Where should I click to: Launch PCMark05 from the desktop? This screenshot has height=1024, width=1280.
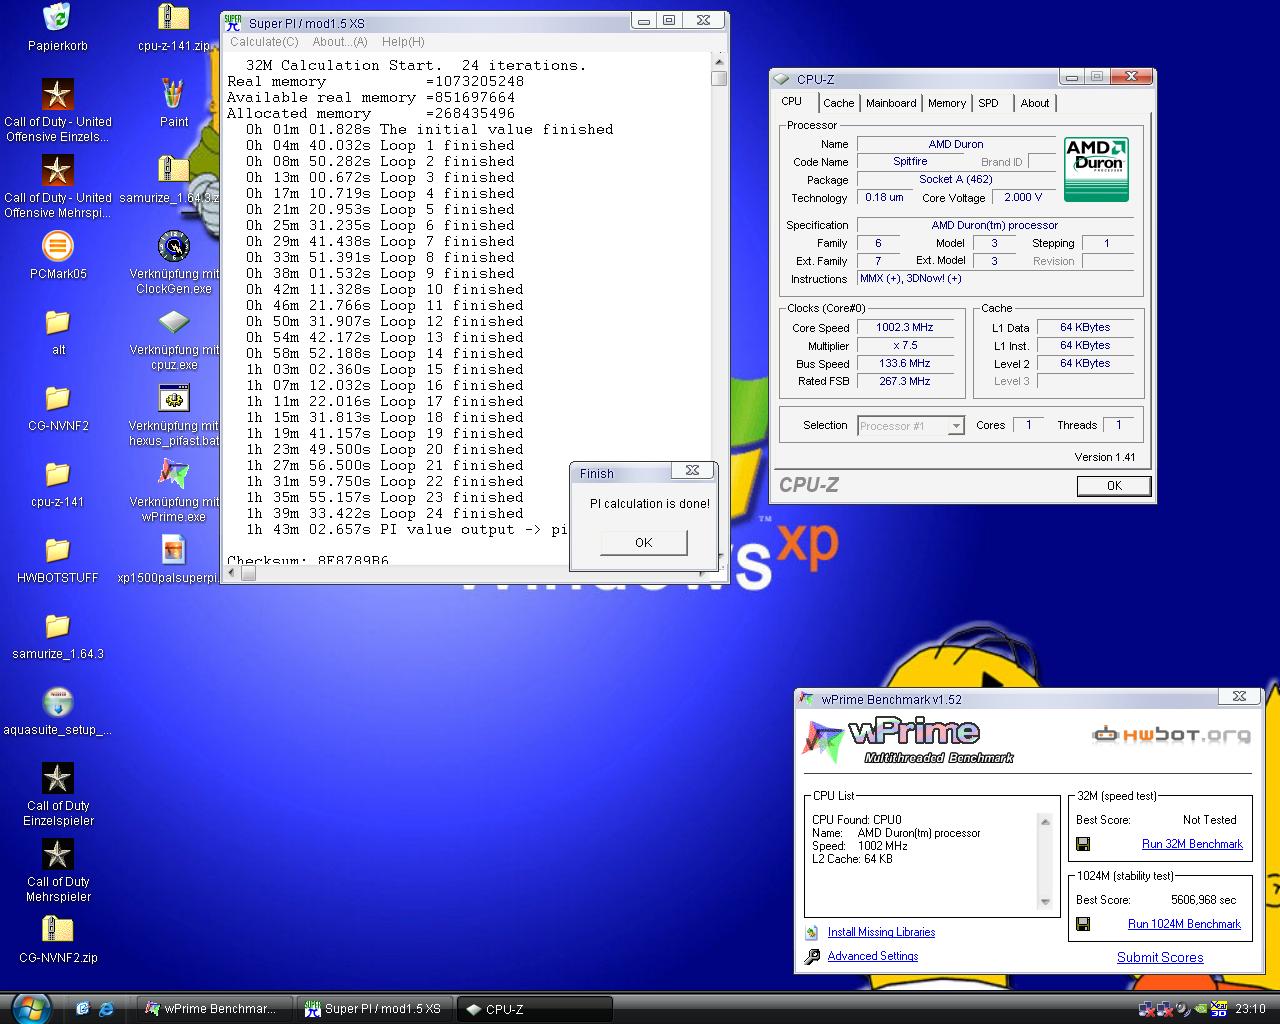[58, 246]
